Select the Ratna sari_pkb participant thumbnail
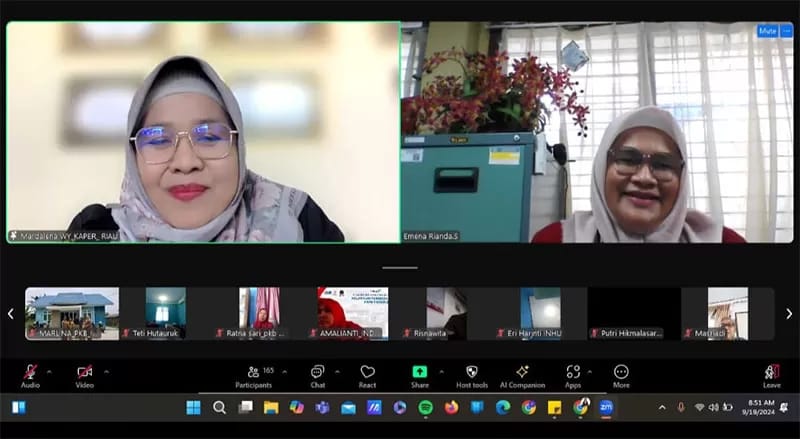Viewport: 800px width, 439px height. pos(259,313)
